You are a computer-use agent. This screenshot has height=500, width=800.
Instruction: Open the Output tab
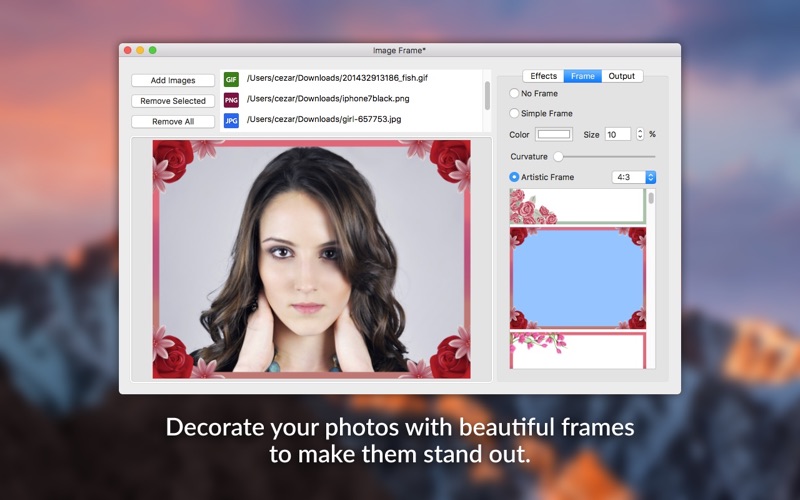point(622,76)
